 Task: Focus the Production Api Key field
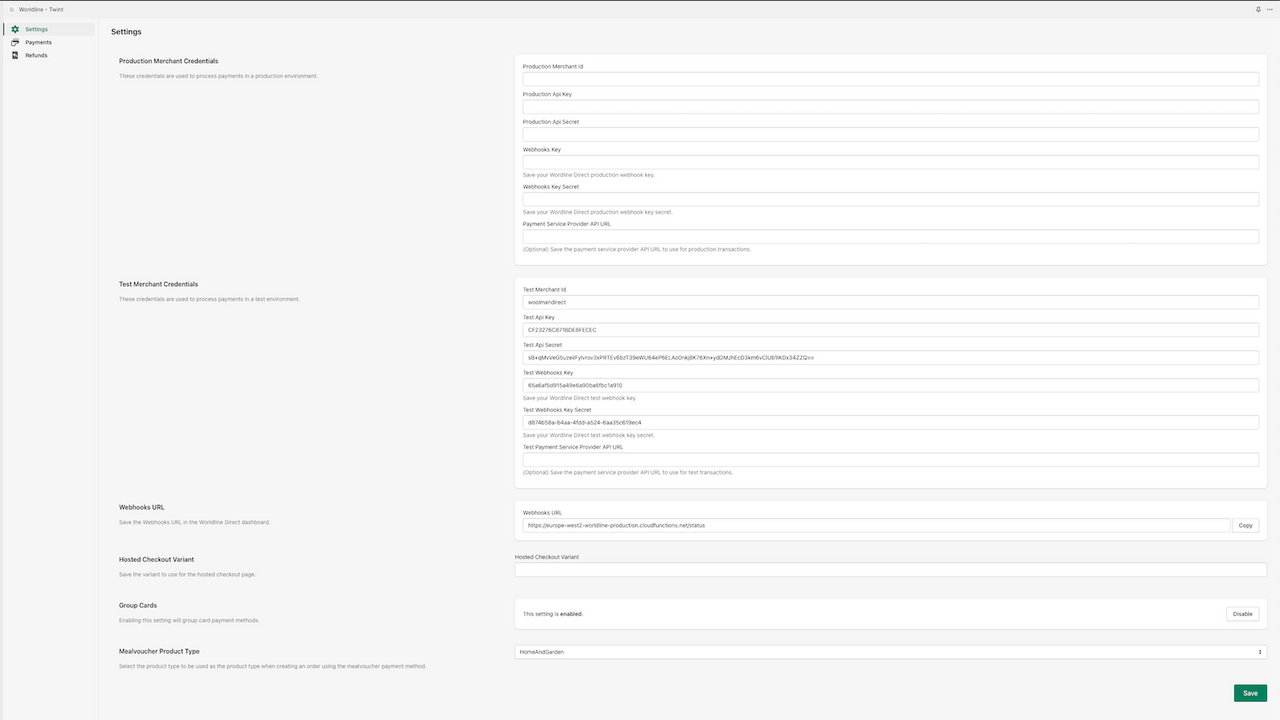pos(891,107)
